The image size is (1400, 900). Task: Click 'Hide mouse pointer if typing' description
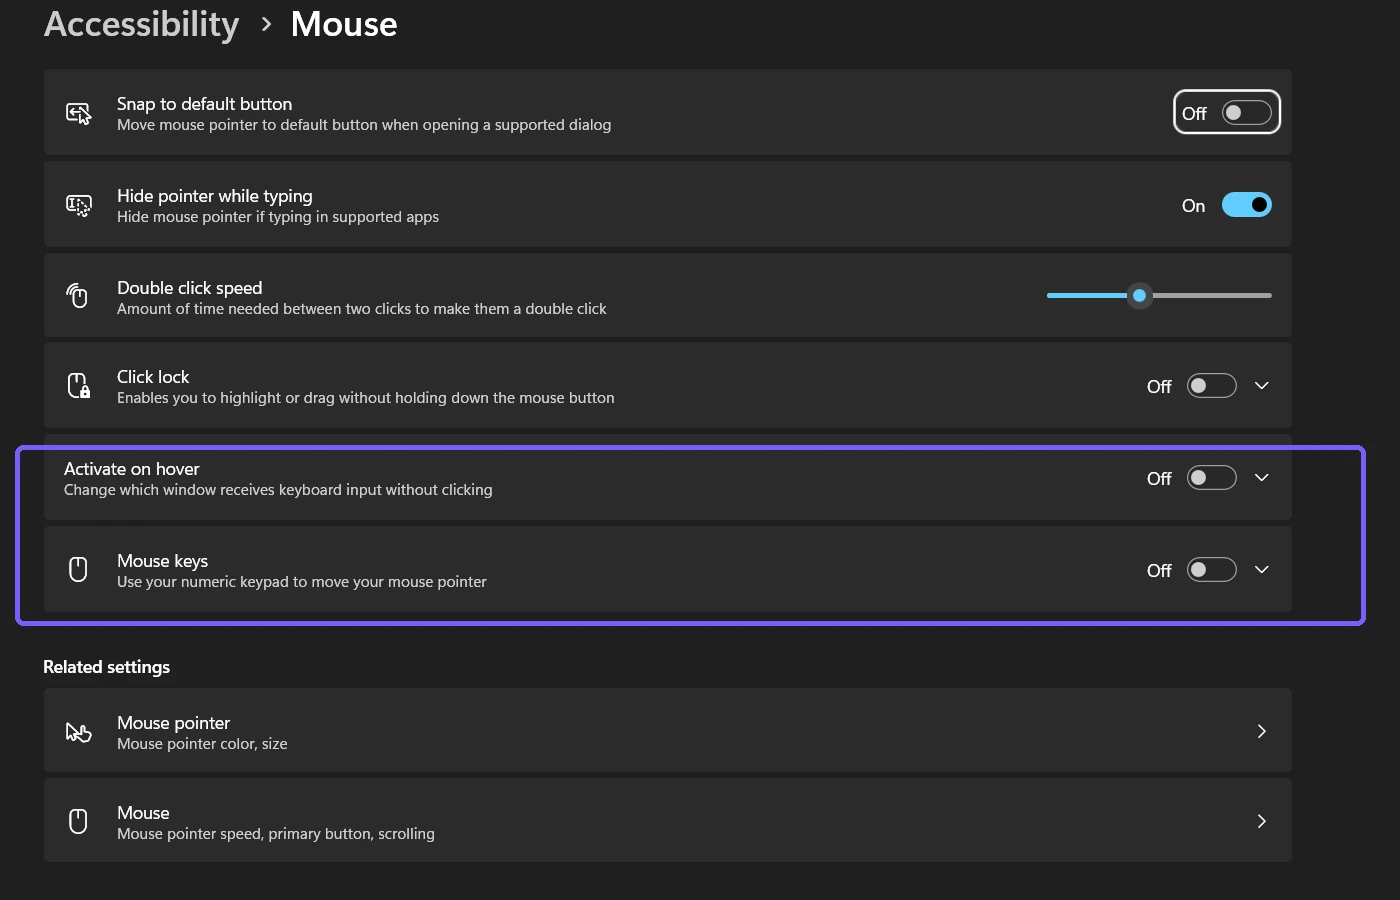pyautogui.click(x=278, y=217)
